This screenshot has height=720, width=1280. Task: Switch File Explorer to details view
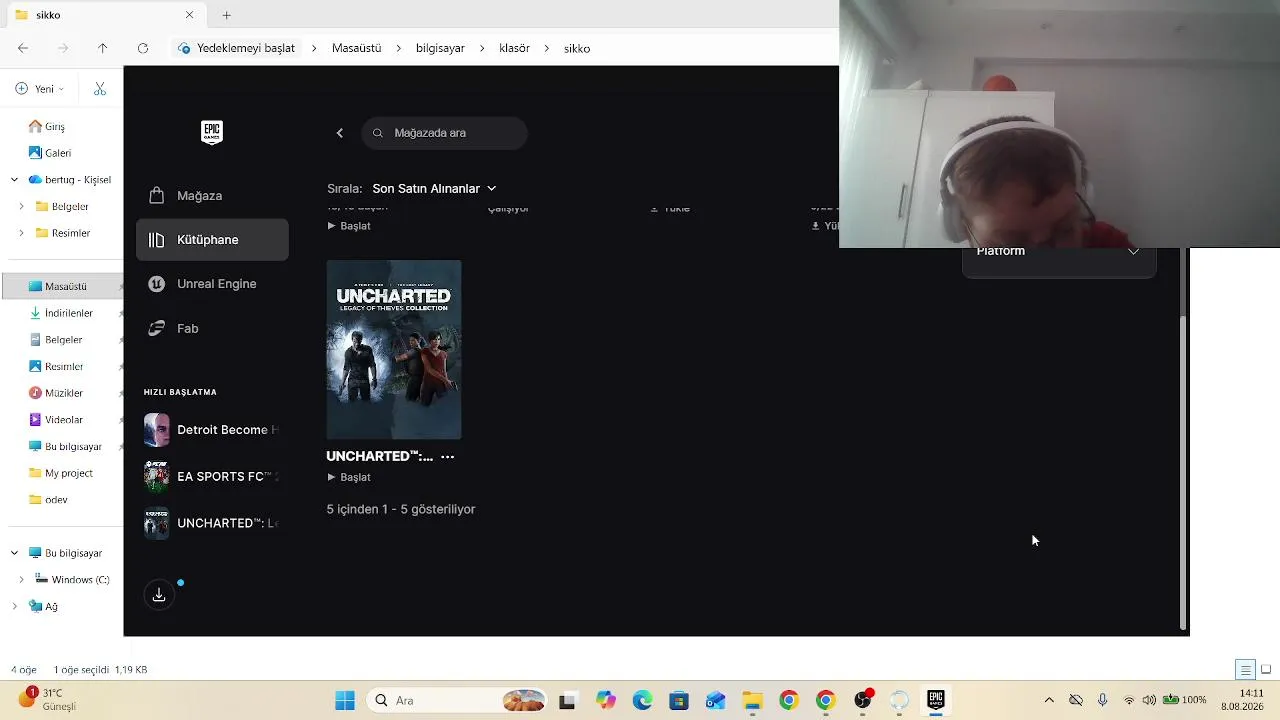point(1245,670)
